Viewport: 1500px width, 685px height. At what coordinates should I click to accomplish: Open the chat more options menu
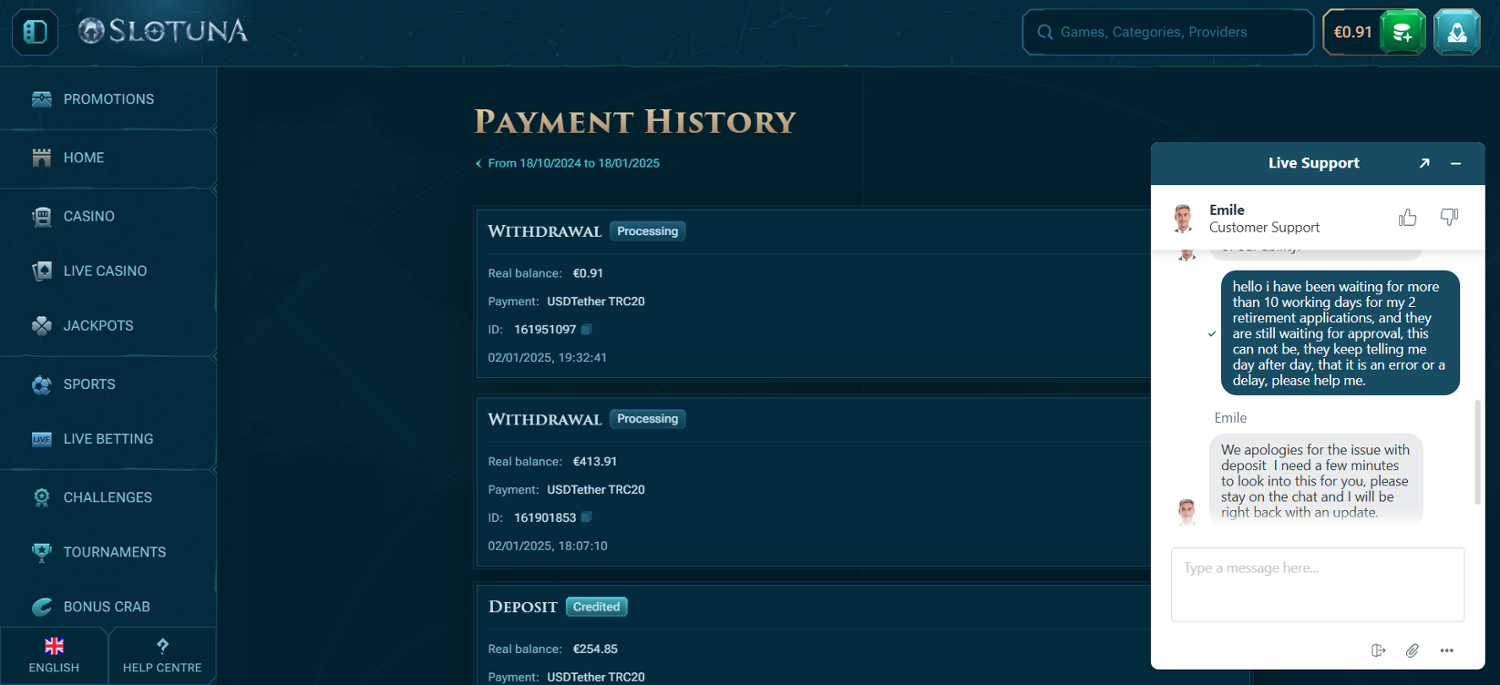pyautogui.click(x=1447, y=651)
